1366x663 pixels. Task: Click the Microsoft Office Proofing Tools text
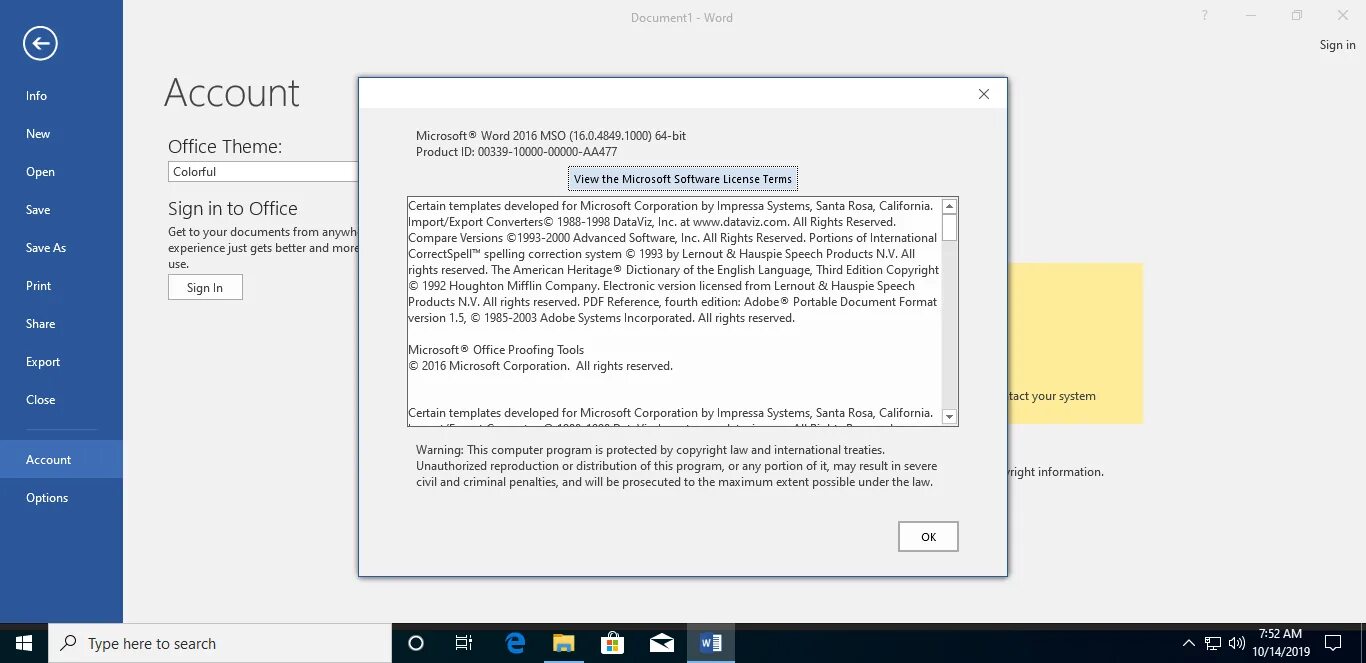(496, 350)
